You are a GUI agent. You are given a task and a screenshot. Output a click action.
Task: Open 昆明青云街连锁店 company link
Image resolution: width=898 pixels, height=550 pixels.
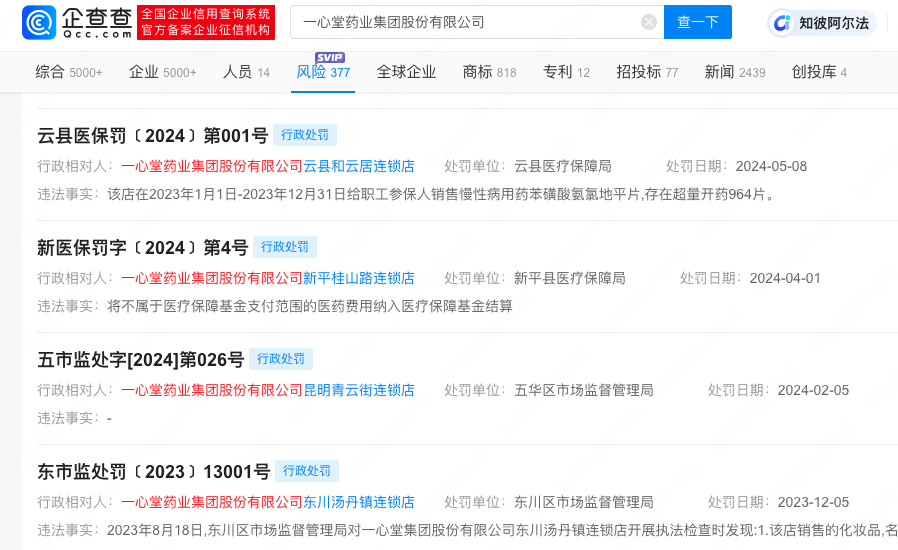[359, 390]
